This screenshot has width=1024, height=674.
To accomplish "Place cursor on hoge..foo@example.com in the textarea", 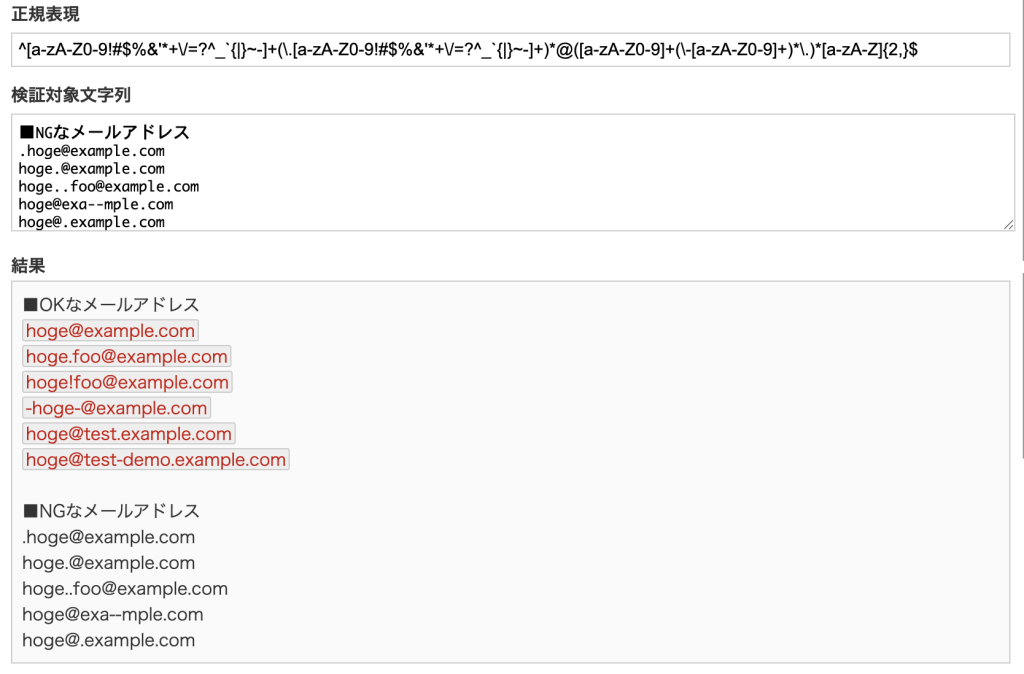I will pos(109,187).
